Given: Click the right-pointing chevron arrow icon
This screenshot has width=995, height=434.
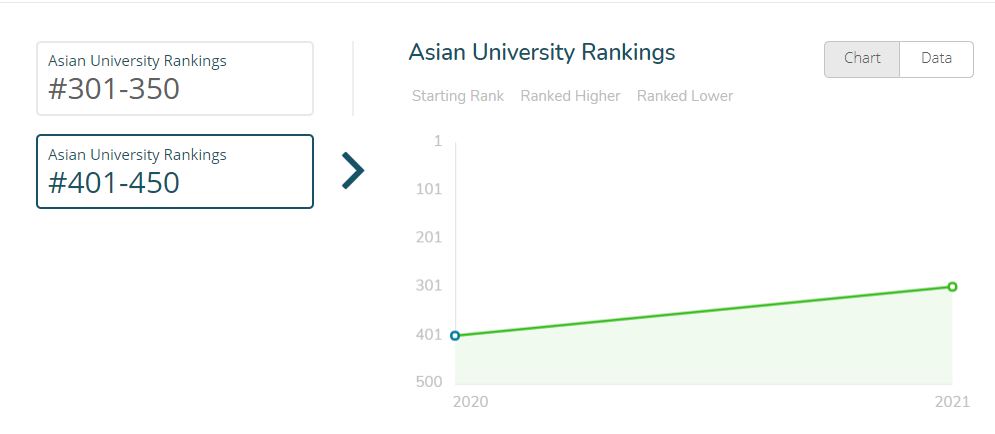Looking at the screenshot, I should 353,171.
